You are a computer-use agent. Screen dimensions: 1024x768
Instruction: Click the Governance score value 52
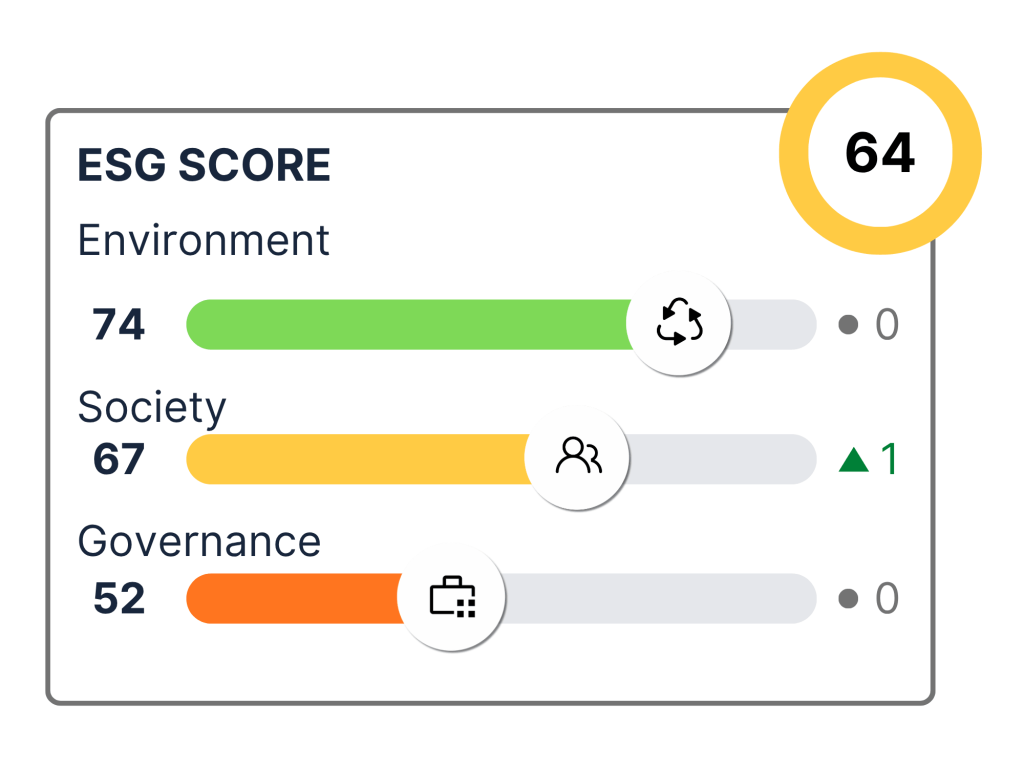(119, 599)
